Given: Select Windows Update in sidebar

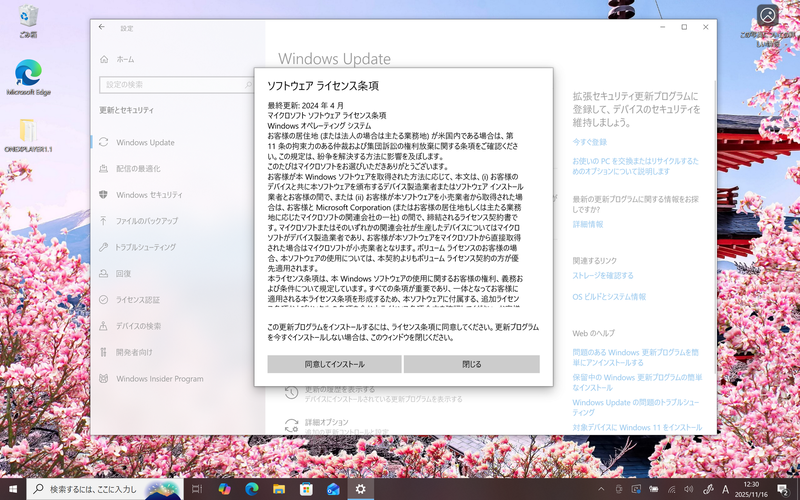Looking at the screenshot, I should (x=145, y=142).
